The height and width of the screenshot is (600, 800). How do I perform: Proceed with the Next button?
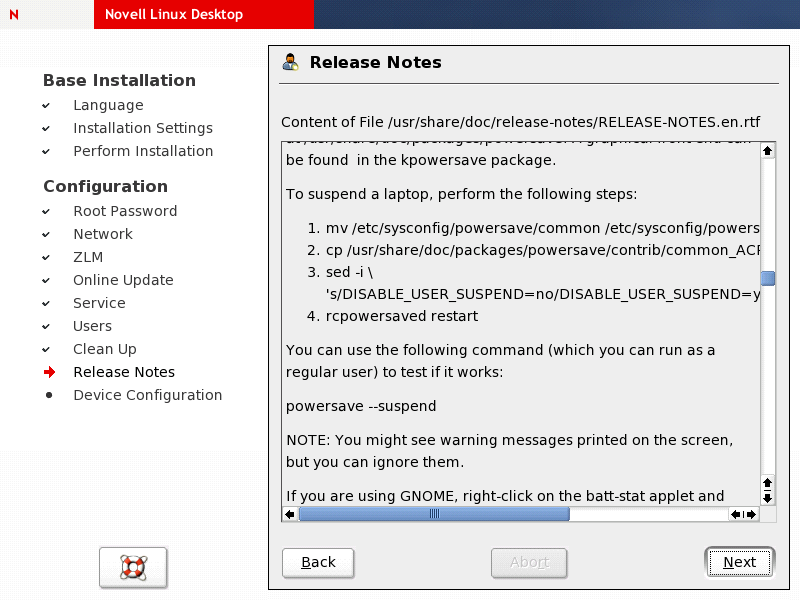(x=739, y=563)
